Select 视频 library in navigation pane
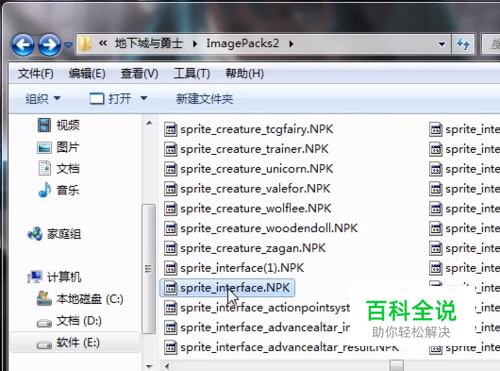Viewport: 500px width, 371px height. (59, 125)
